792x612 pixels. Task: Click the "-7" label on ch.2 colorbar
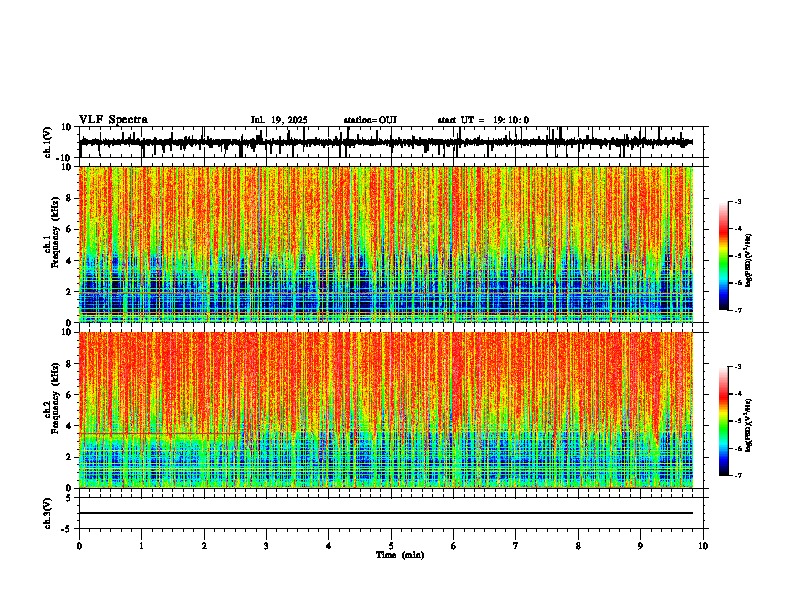737,475
